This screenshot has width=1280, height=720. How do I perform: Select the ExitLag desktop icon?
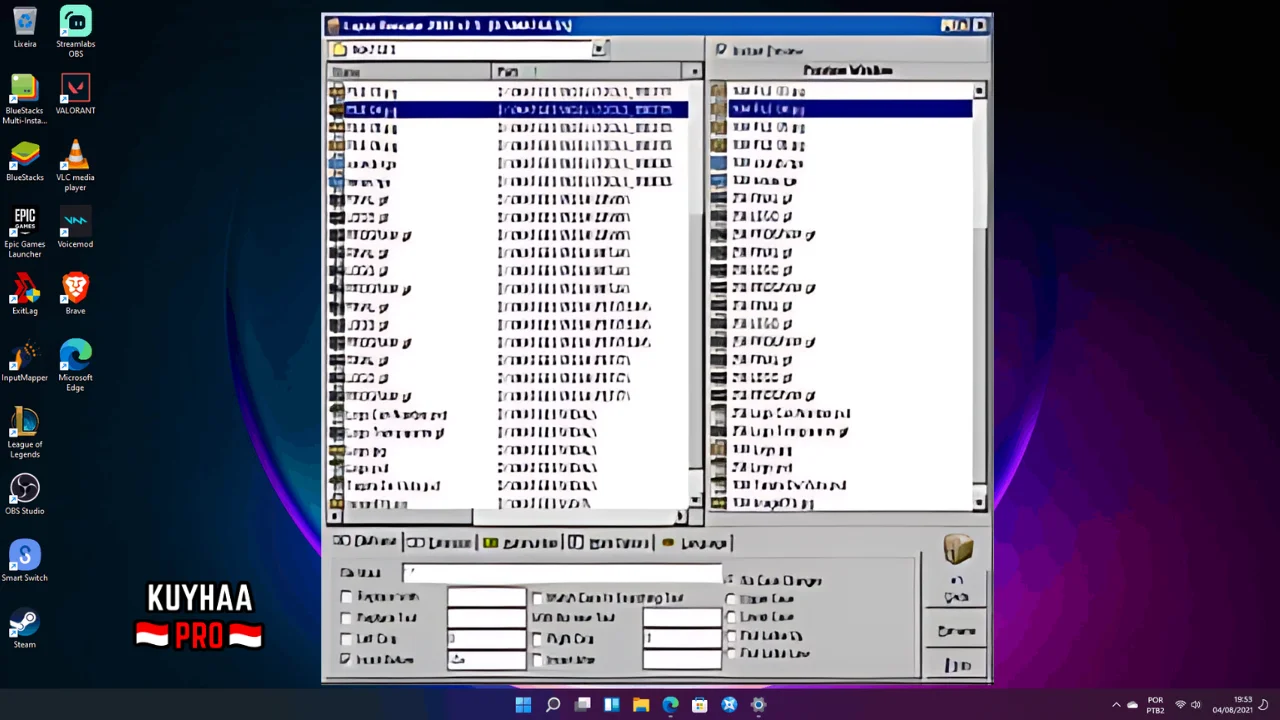tap(25, 295)
